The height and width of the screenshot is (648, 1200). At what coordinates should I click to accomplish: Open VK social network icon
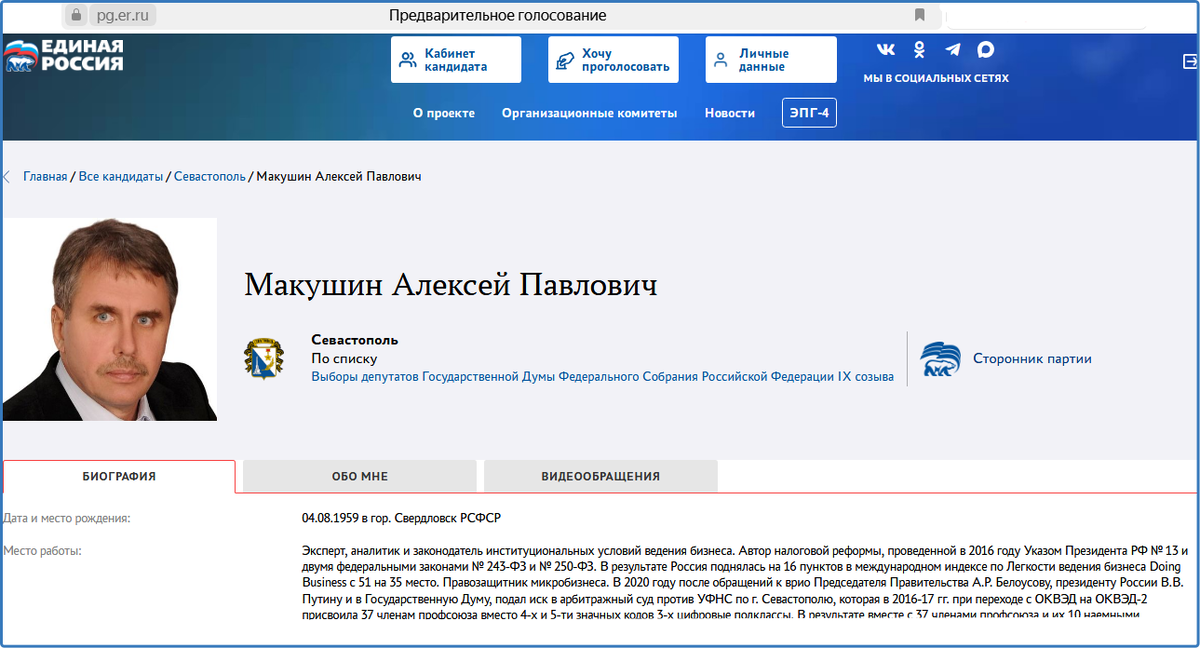tap(886, 50)
